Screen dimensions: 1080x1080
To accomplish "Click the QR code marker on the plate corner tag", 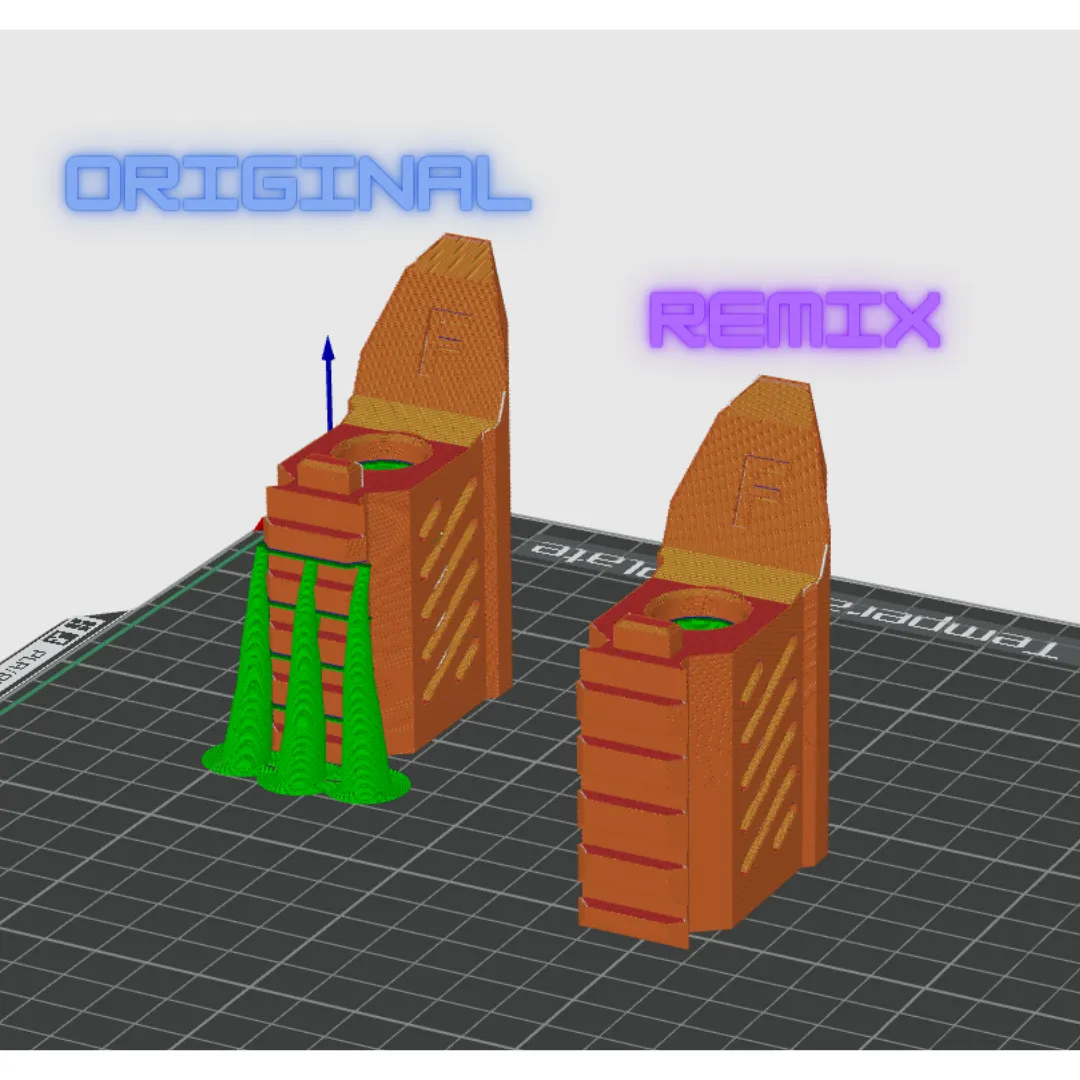I will pyautogui.click(x=80, y=623).
